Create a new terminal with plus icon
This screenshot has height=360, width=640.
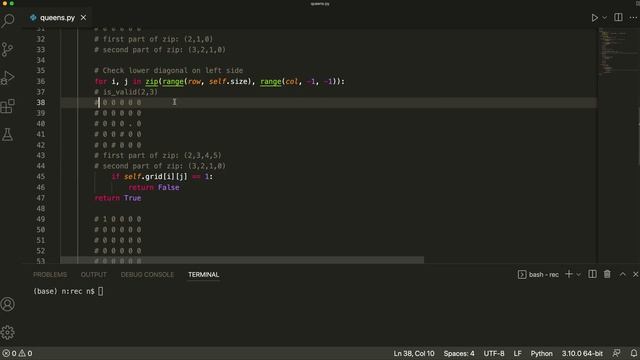(x=569, y=274)
